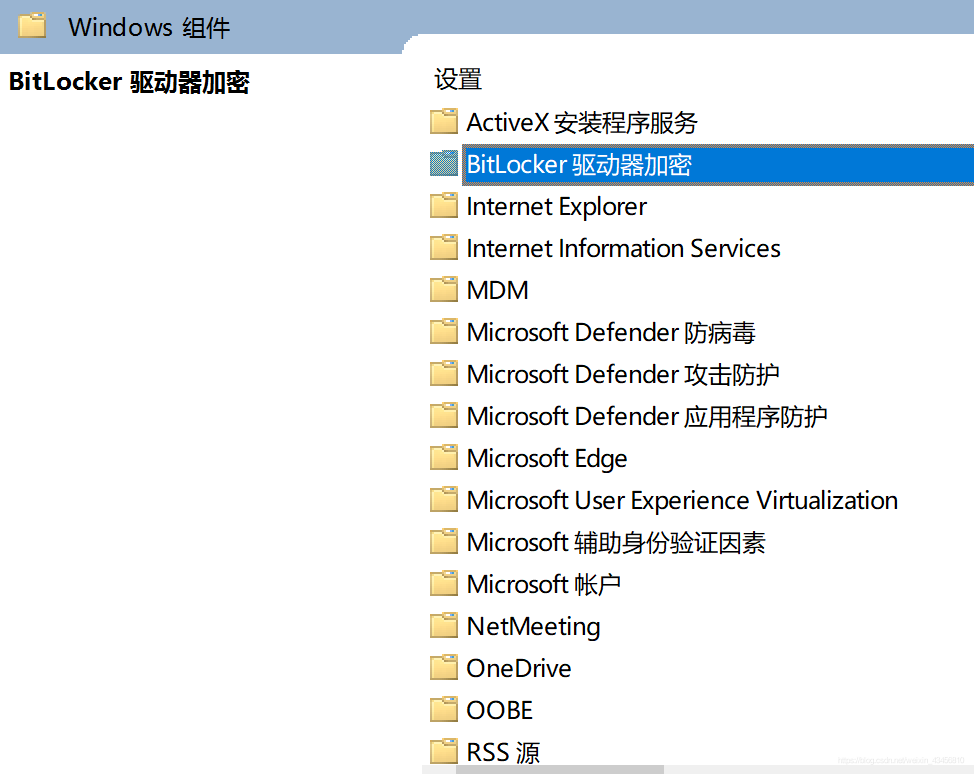Select Microsoft Defender 攻击防护 entry
The height and width of the screenshot is (774, 974).
(x=623, y=375)
